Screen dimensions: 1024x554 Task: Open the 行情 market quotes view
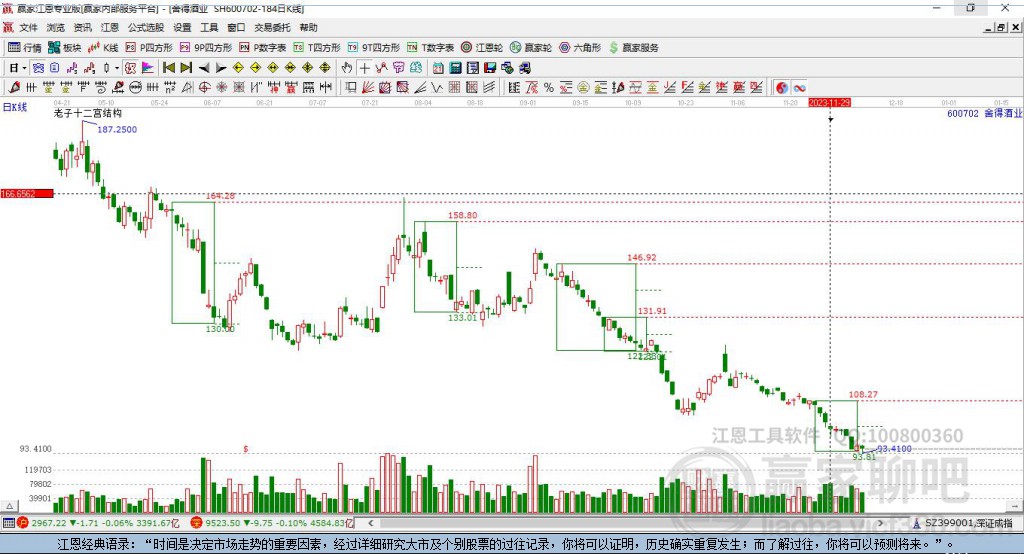click(24, 48)
